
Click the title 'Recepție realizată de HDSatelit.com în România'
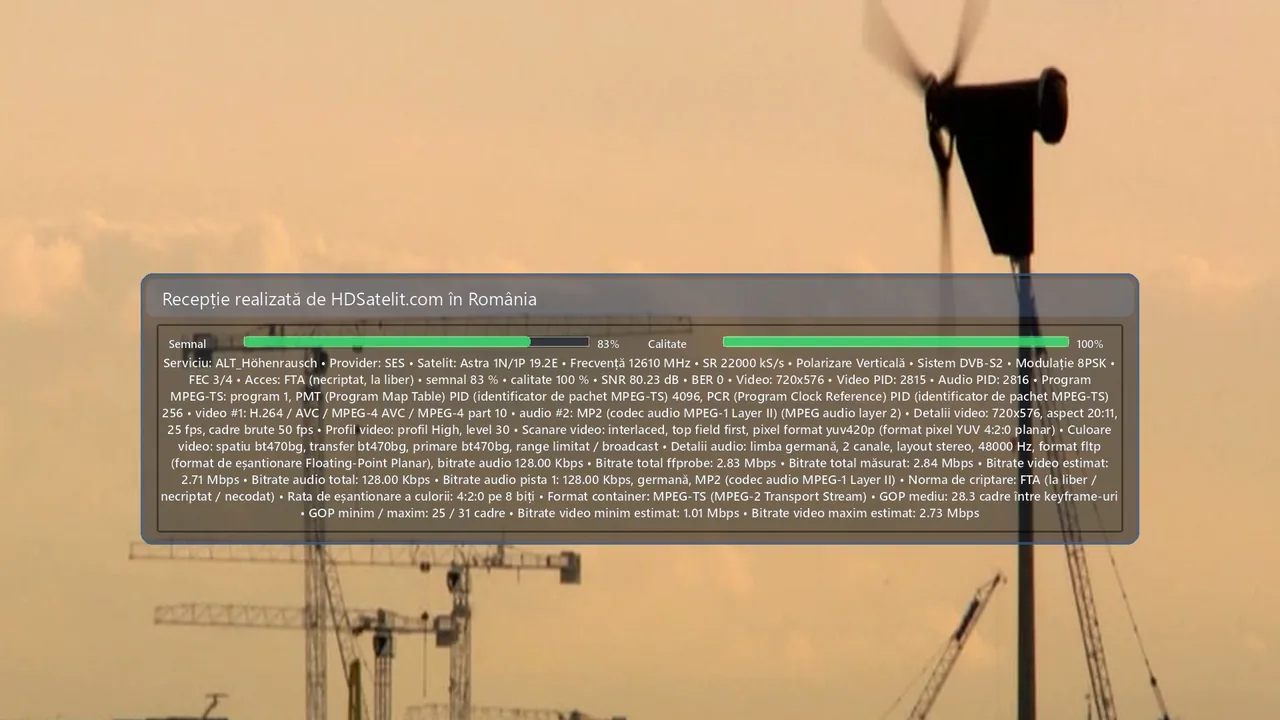[x=349, y=299]
